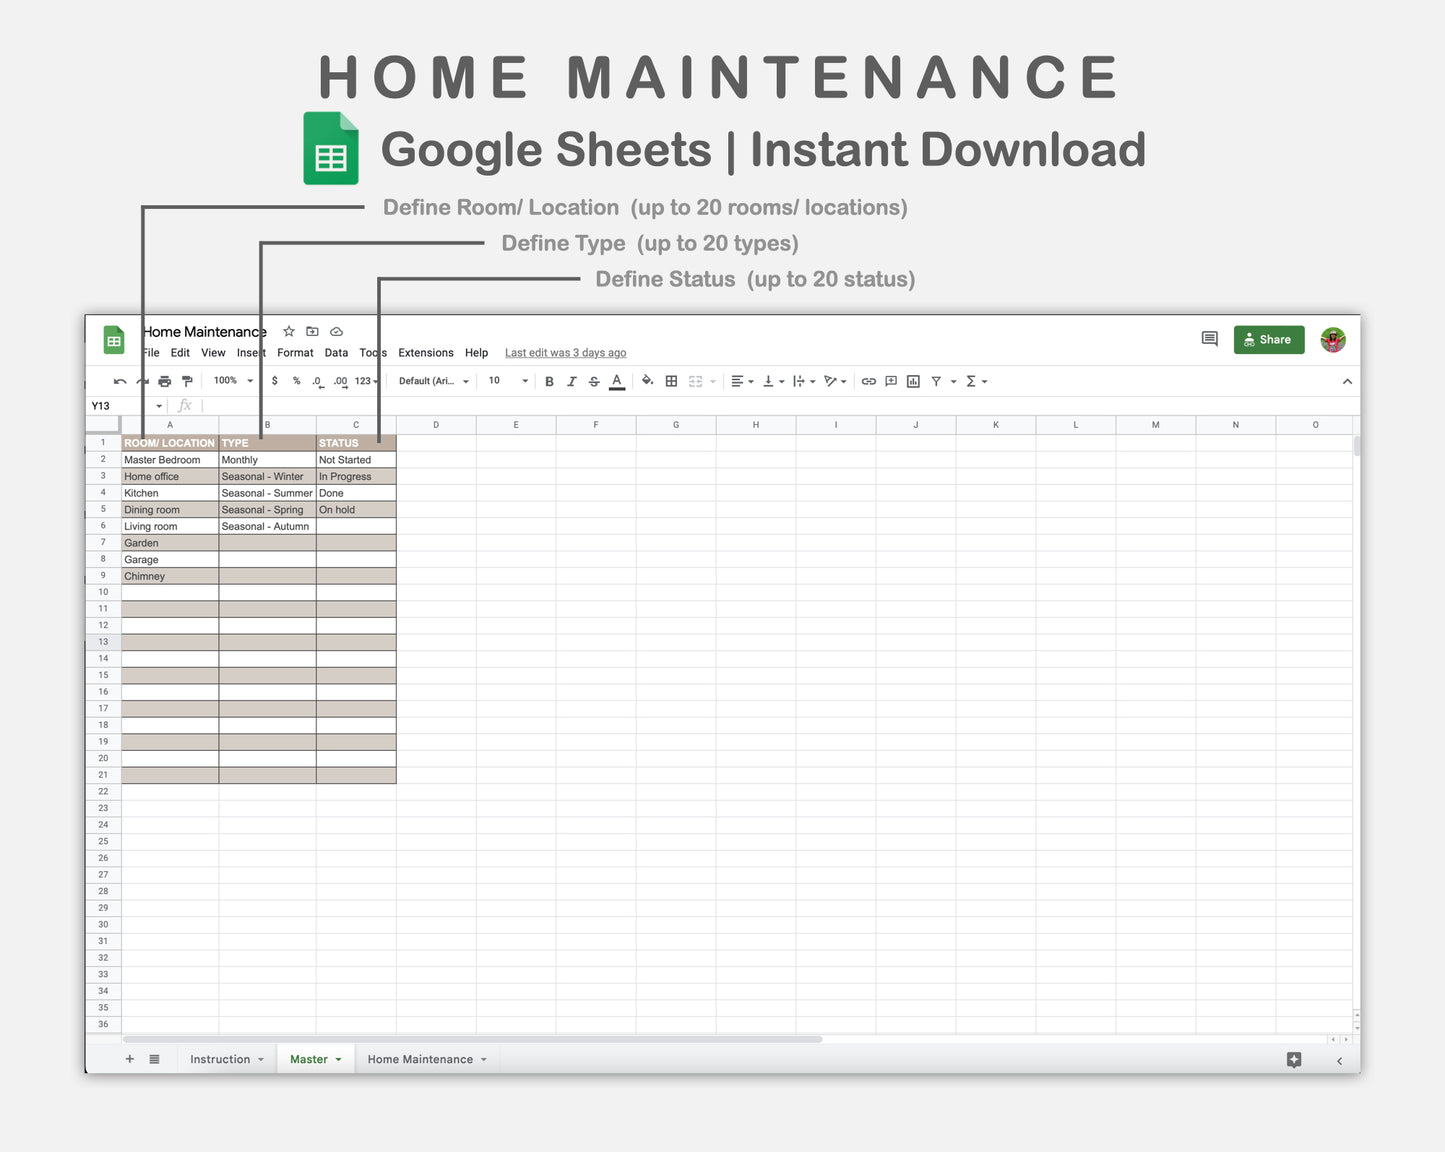The width and height of the screenshot is (1445, 1152).
Task: Switch to the Home Maintenance sheet tab
Action: (x=420, y=1059)
